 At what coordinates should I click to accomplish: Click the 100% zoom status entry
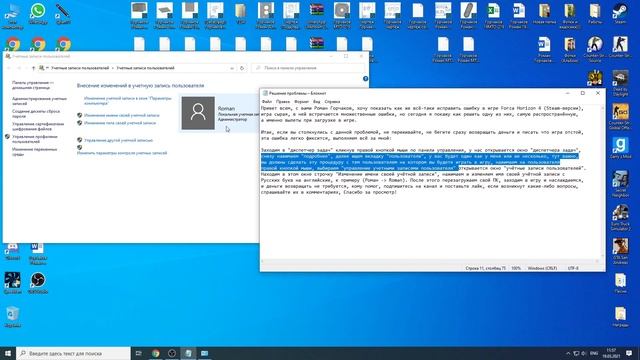click(x=516, y=268)
